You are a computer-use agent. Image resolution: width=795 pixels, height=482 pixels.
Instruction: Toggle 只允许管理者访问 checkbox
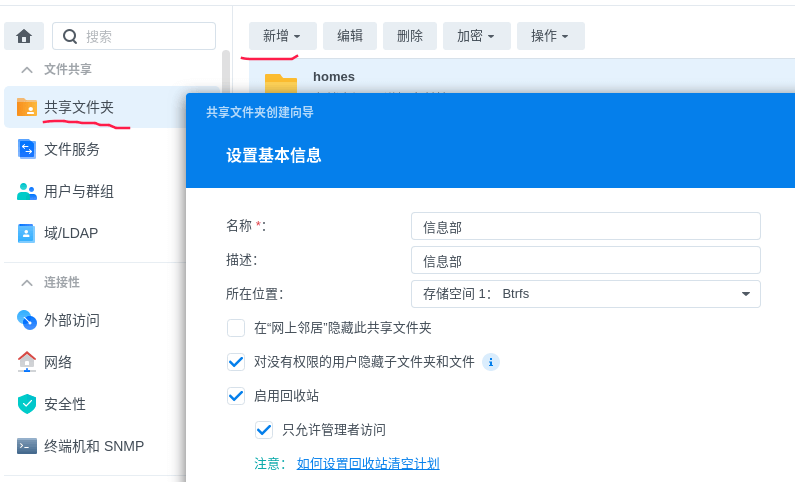click(x=264, y=430)
